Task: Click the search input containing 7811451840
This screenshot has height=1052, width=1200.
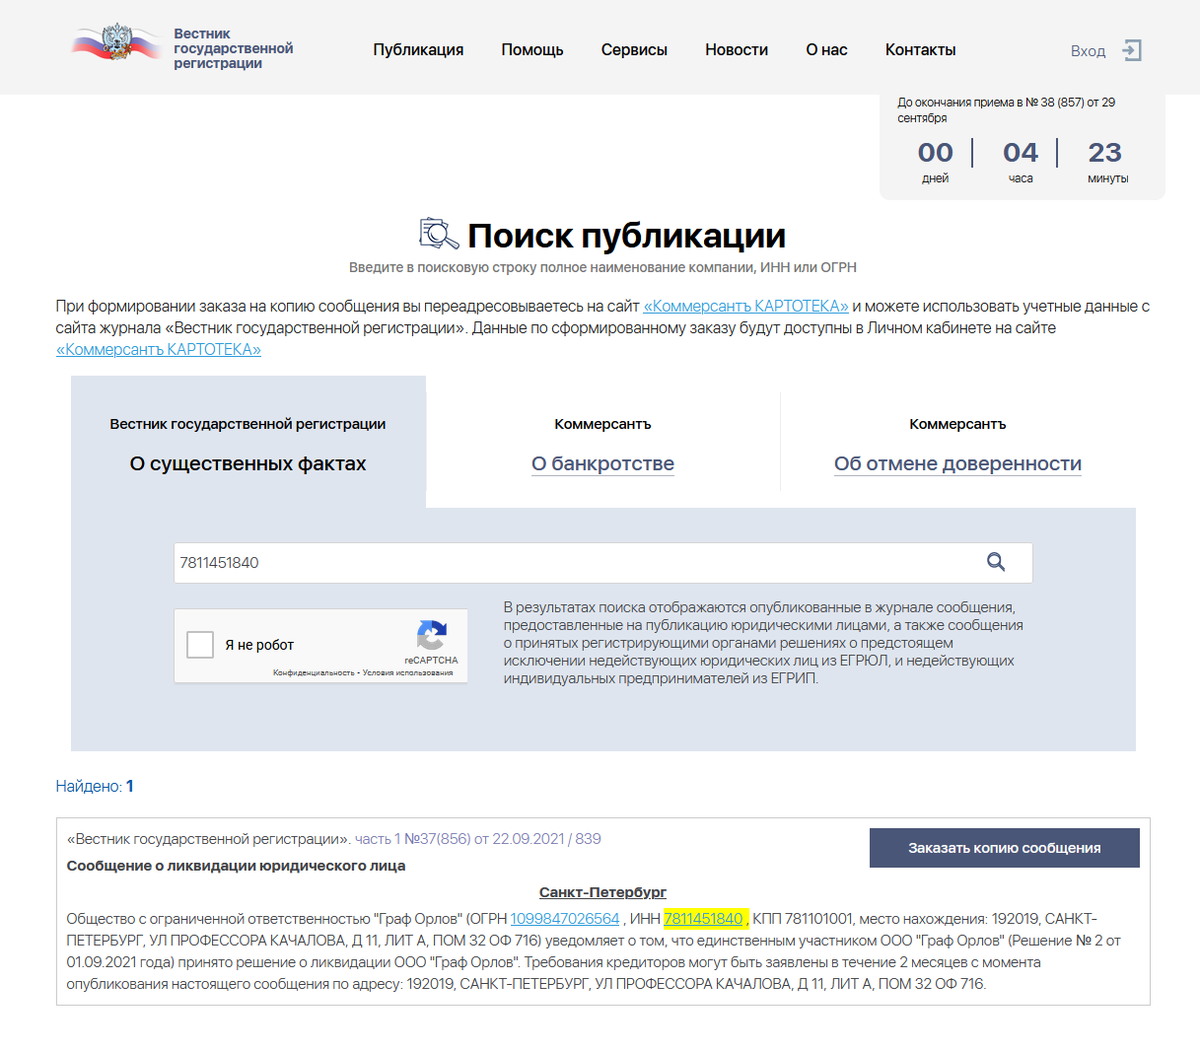Action: click(603, 563)
